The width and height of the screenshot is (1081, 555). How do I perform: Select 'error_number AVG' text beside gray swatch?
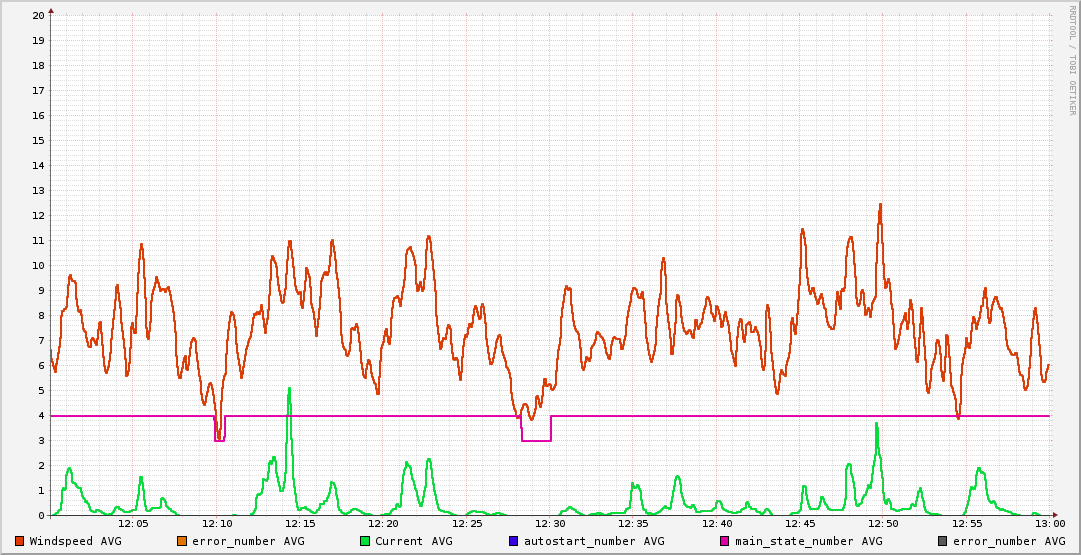pos(1009,541)
